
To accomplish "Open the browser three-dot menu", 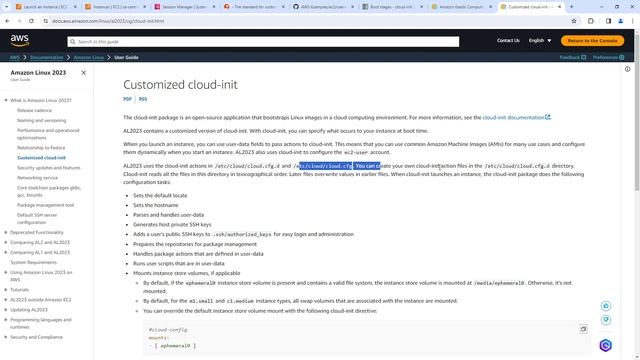I will [632, 21].
